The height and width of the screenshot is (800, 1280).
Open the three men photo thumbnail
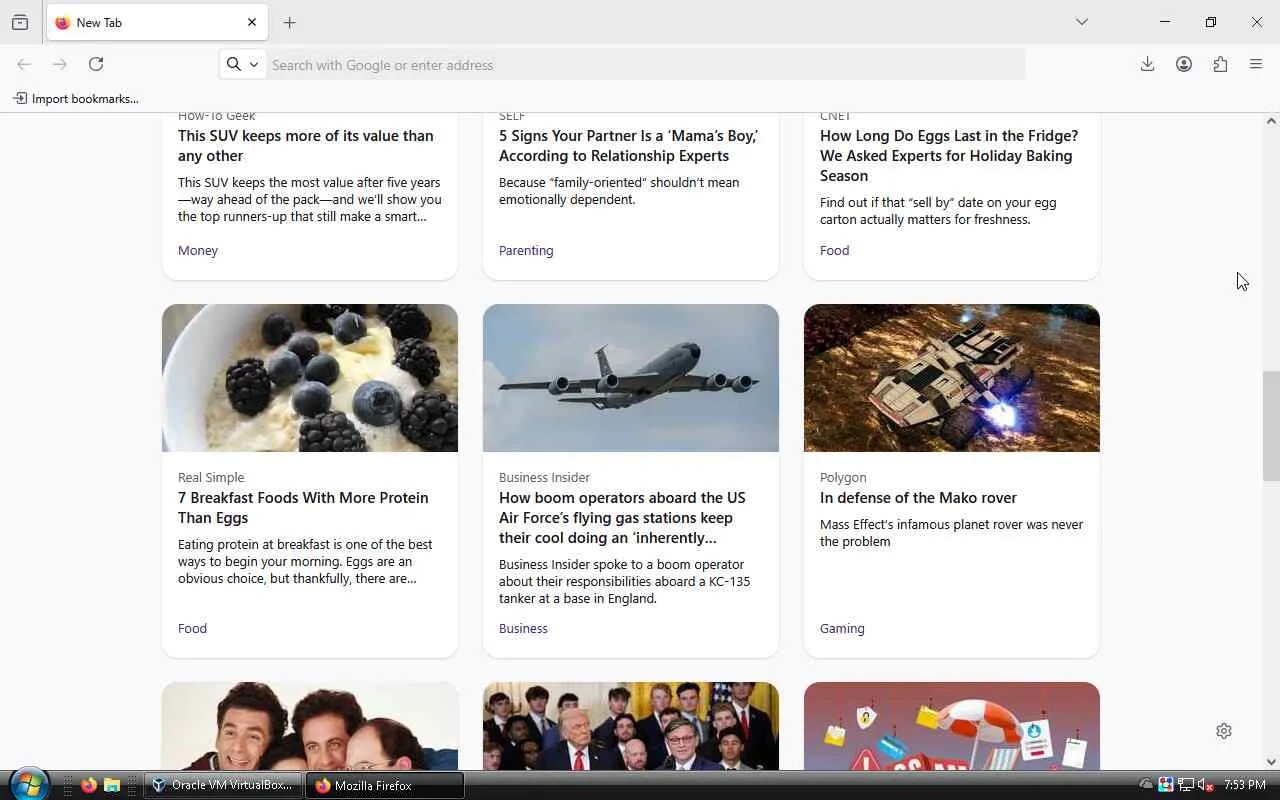pyautogui.click(x=310, y=726)
